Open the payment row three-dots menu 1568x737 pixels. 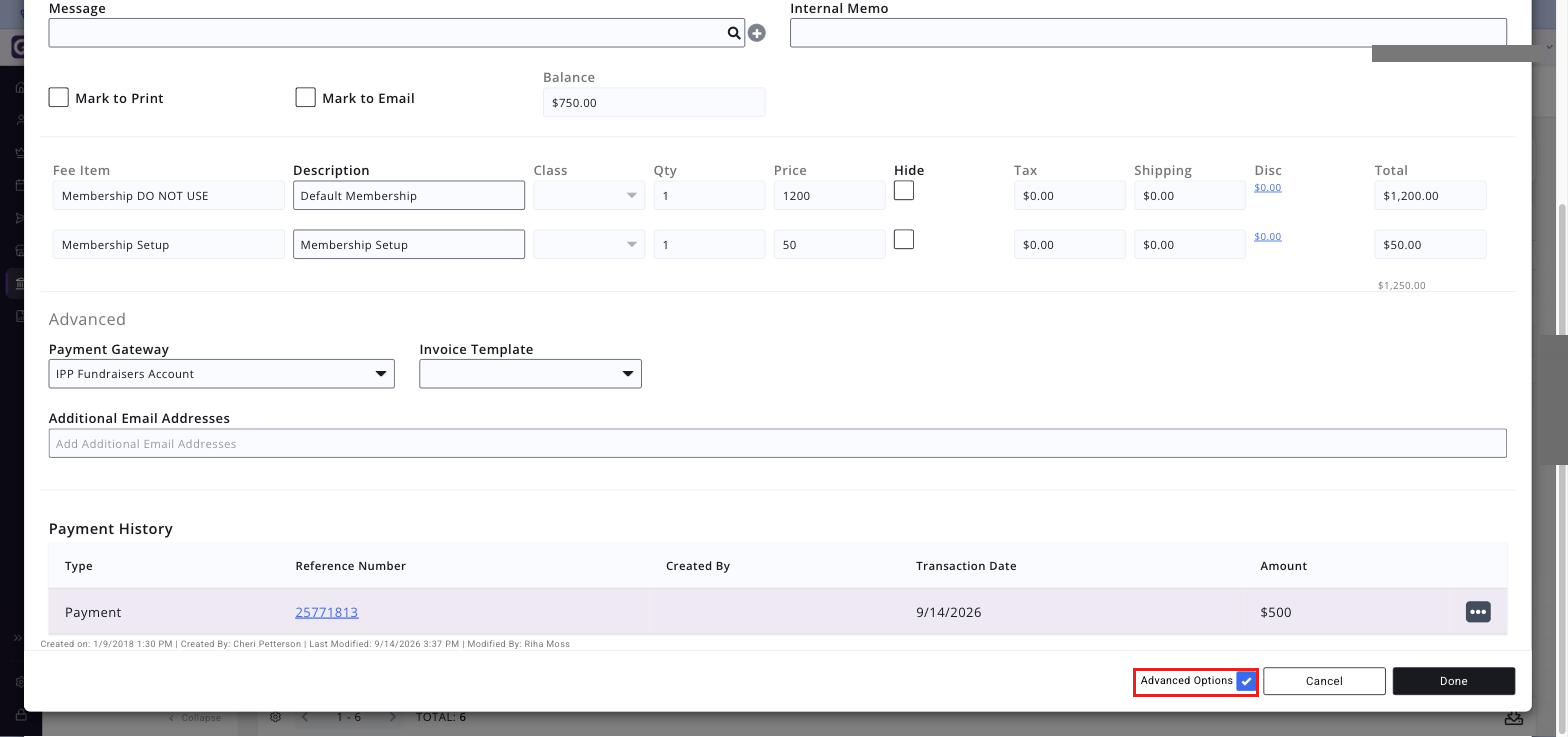pyautogui.click(x=1478, y=612)
